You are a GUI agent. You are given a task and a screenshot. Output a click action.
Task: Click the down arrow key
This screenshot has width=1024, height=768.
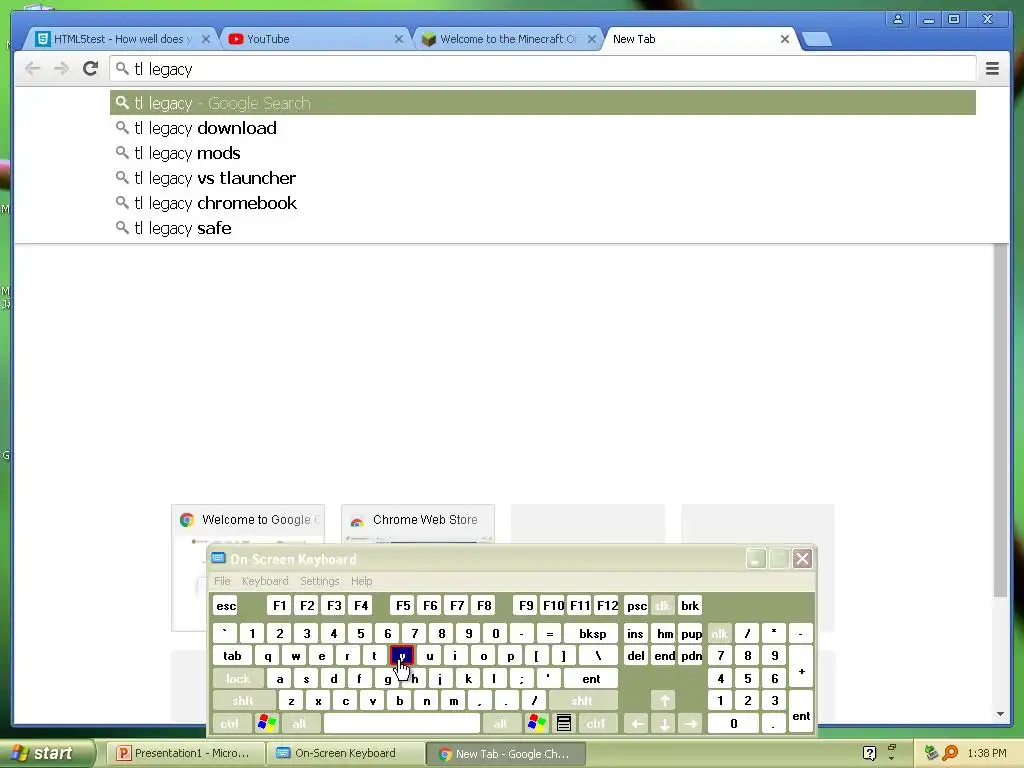click(x=664, y=724)
